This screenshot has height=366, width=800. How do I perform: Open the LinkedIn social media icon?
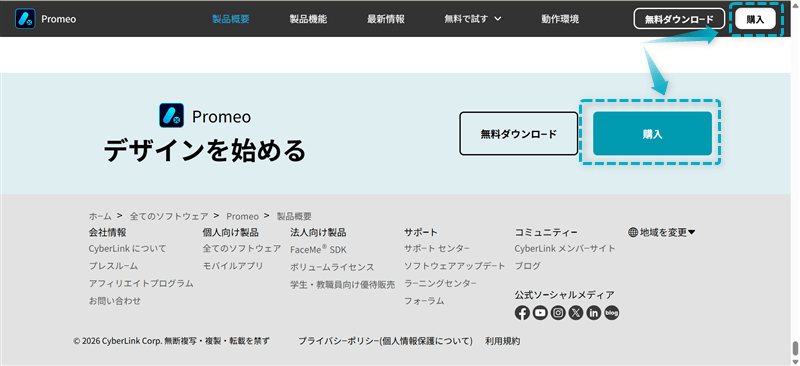[x=593, y=313]
